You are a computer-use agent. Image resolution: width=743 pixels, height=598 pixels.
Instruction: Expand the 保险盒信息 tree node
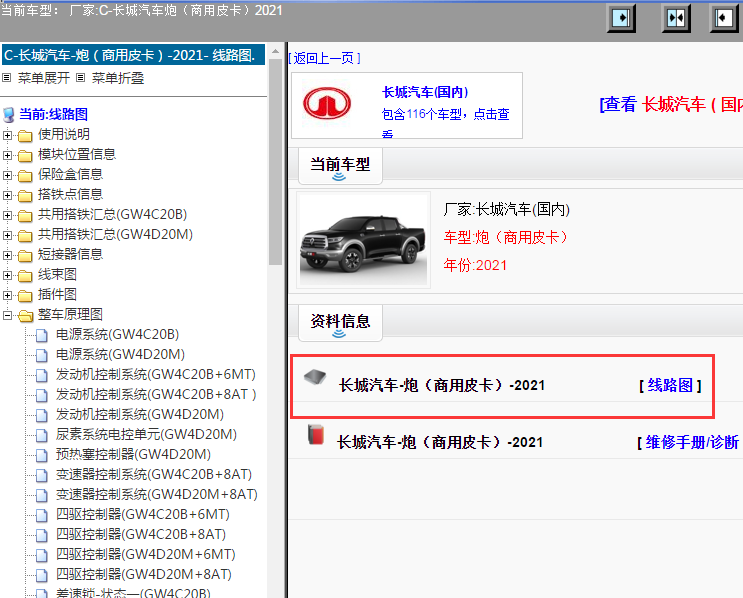tap(7, 175)
